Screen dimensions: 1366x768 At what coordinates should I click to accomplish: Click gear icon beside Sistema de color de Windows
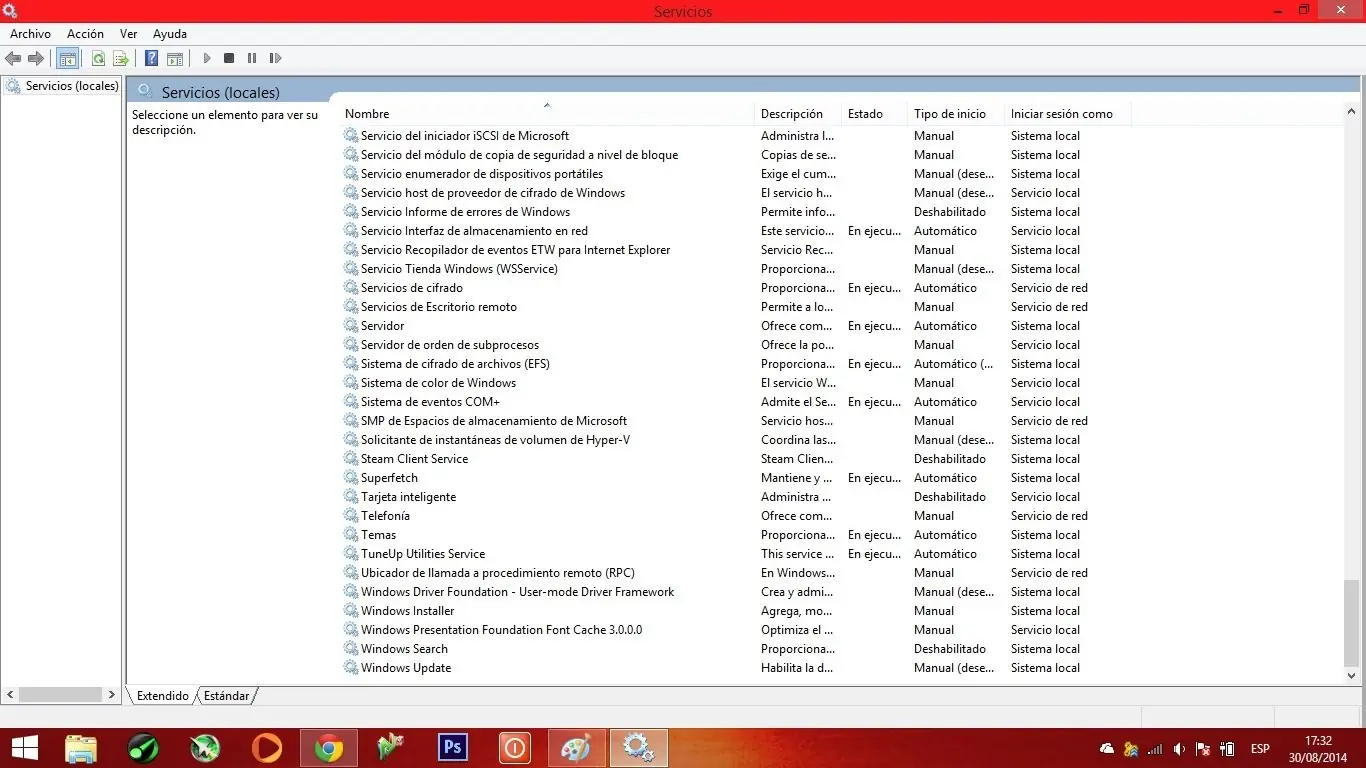(x=351, y=383)
